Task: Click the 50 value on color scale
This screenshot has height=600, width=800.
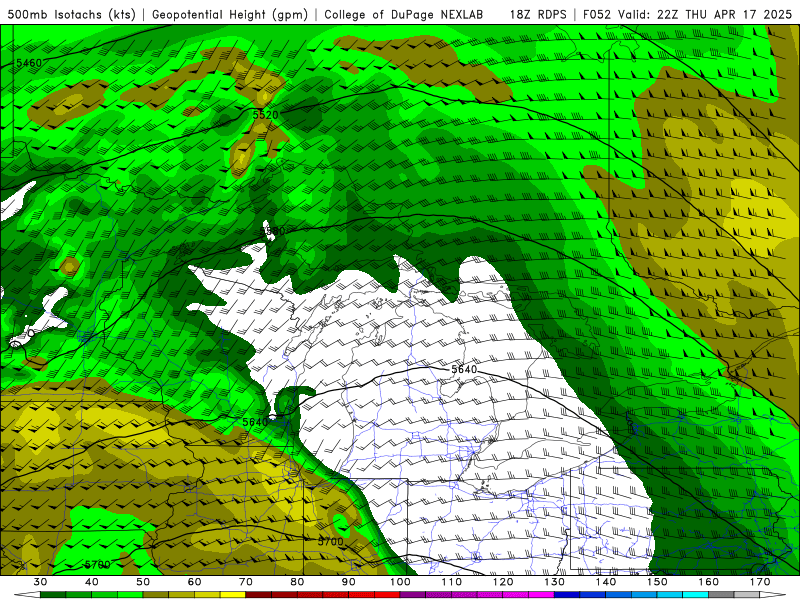Action: click(143, 582)
